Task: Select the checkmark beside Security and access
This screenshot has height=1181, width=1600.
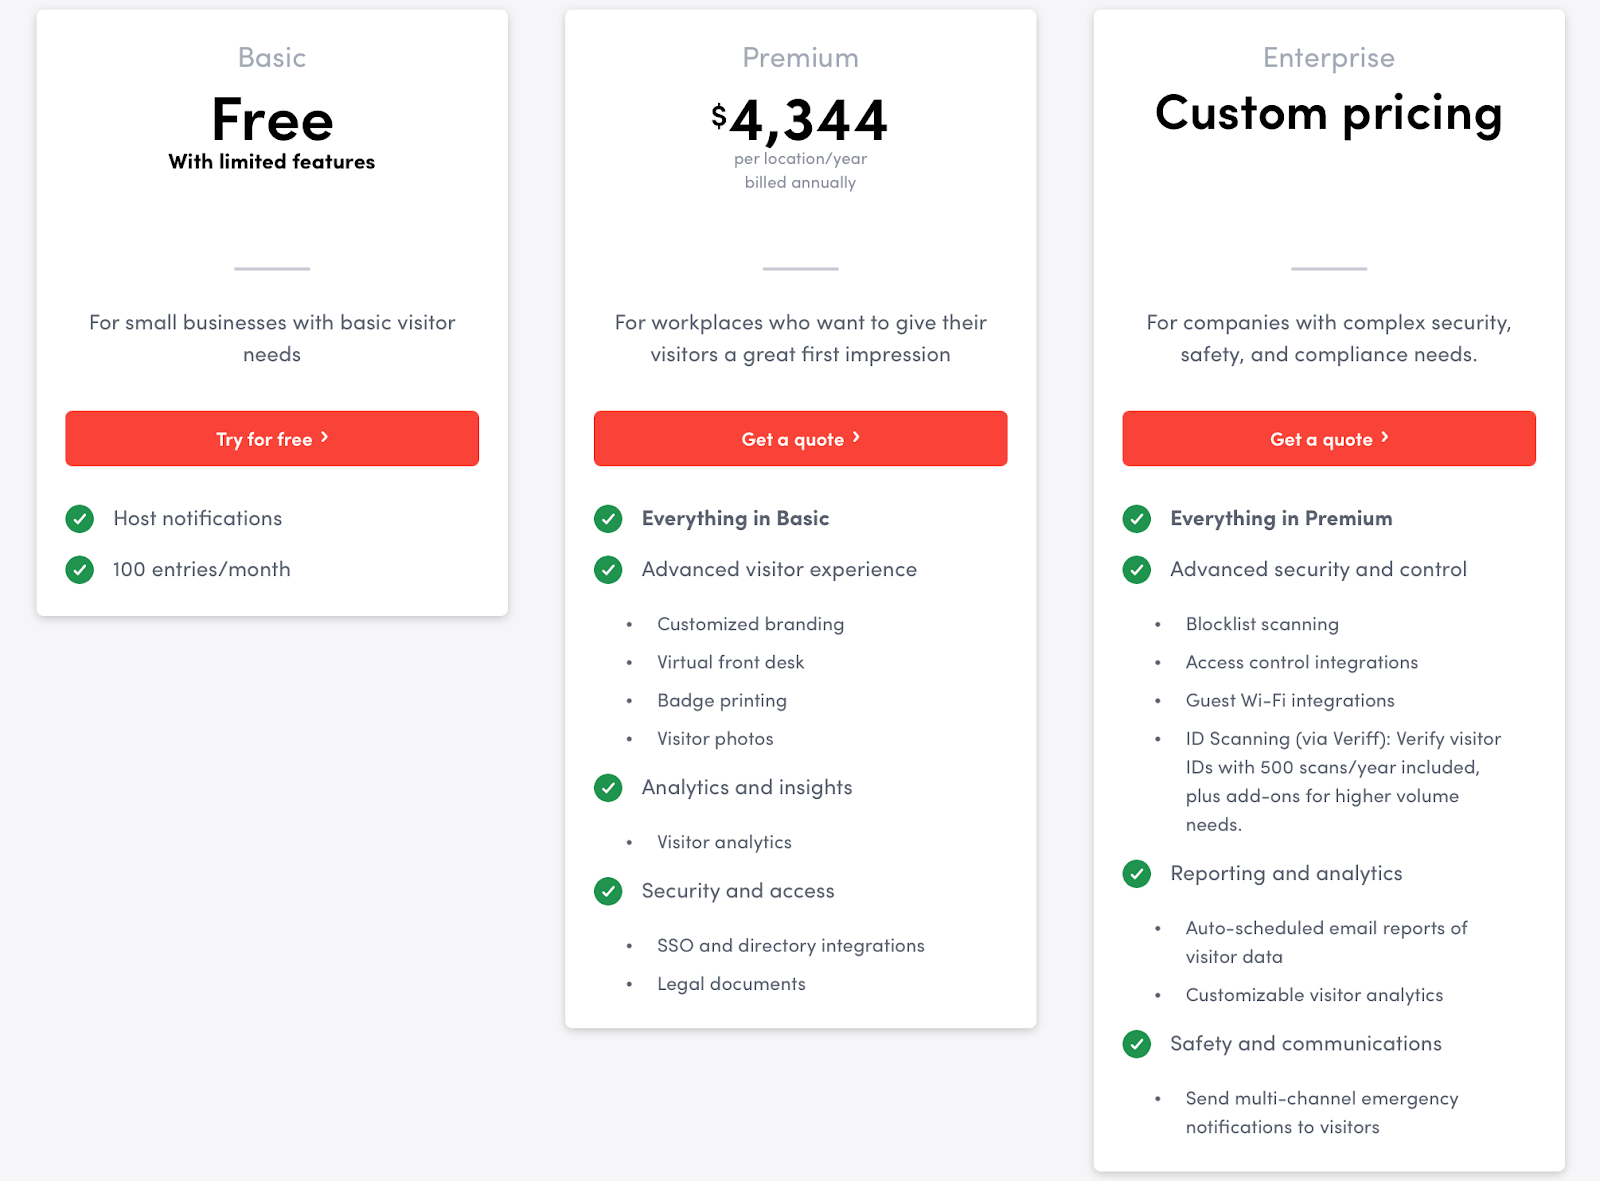Action: 608,891
